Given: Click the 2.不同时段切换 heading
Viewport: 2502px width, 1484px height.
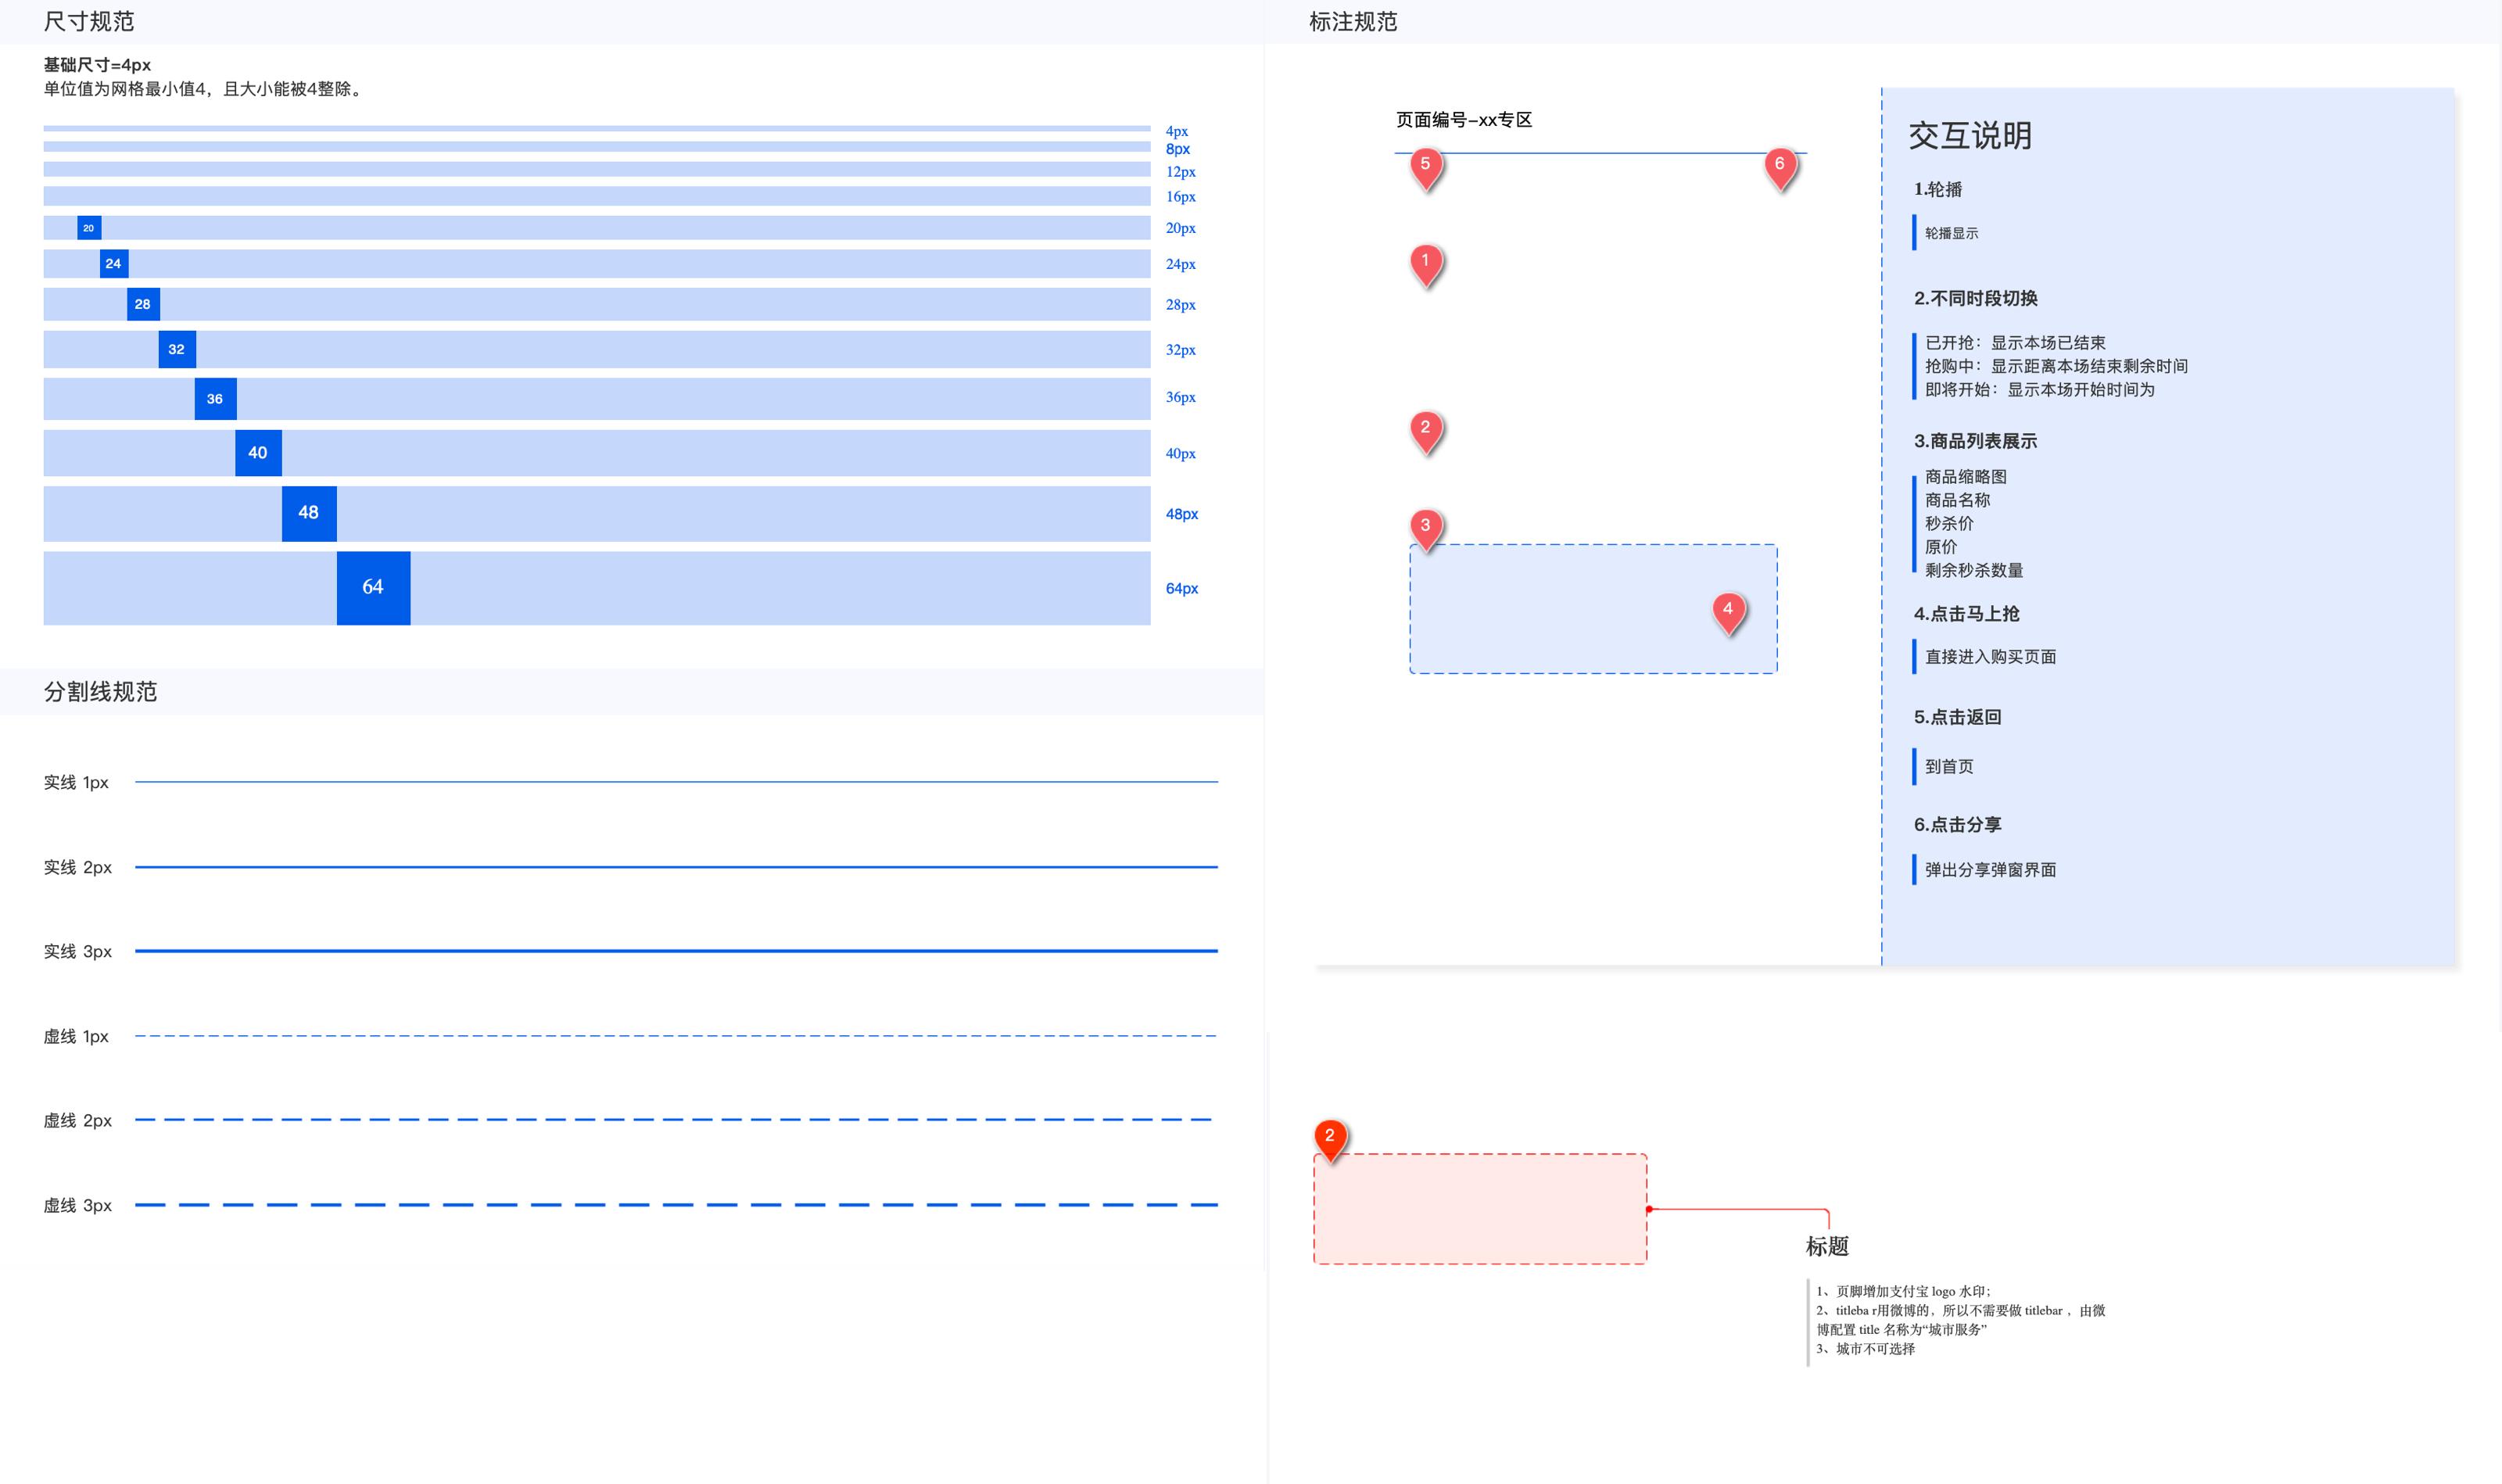Looking at the screenshot, I should (x=1975, y=298).
